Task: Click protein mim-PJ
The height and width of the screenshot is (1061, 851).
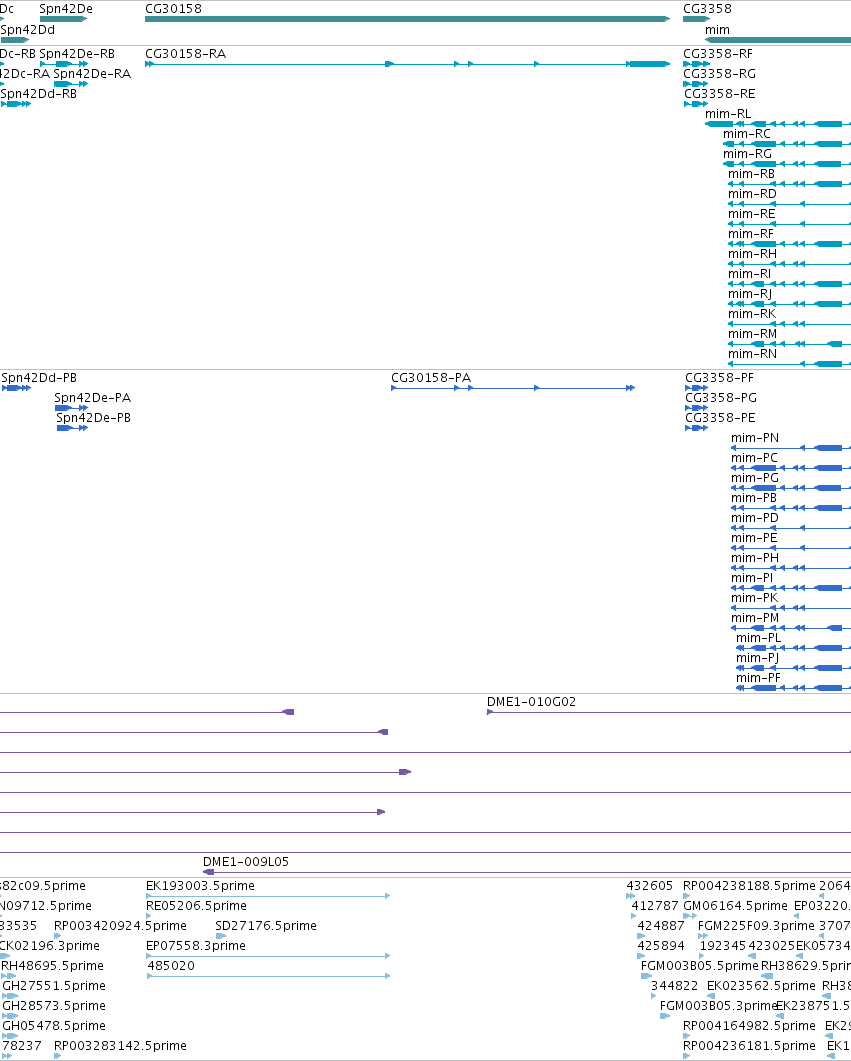Action: tap(757, 658)
